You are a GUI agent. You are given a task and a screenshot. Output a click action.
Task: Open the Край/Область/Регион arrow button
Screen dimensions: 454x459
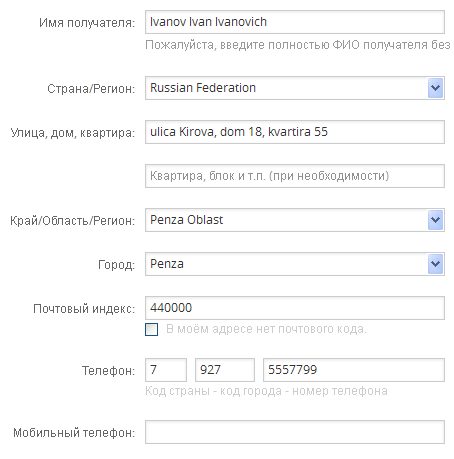(x=435, y=220)
